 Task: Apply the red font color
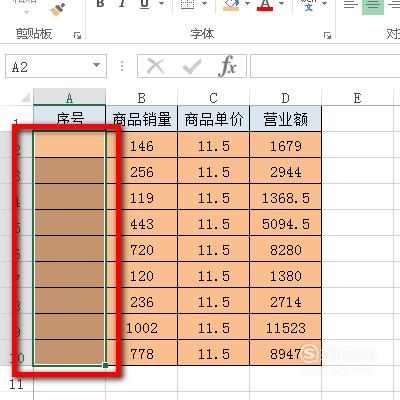pyautogui.click(x=265, y=5)
